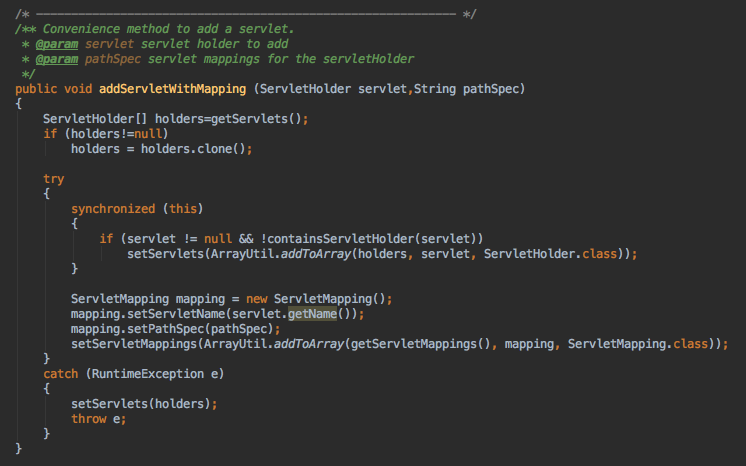
Task: Click the try keyword
Action: 53,178
